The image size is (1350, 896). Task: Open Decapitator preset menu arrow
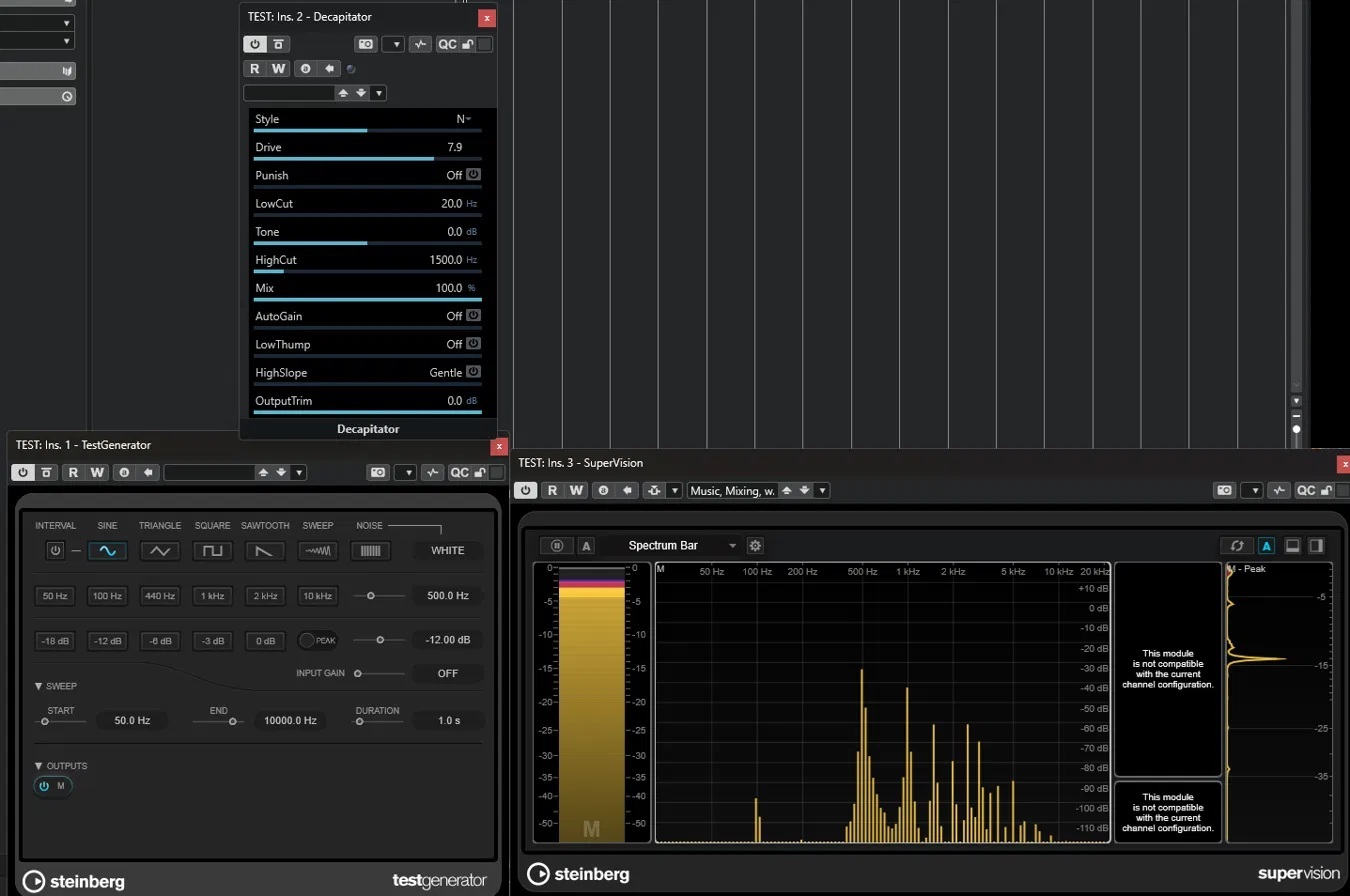(378, 93)
